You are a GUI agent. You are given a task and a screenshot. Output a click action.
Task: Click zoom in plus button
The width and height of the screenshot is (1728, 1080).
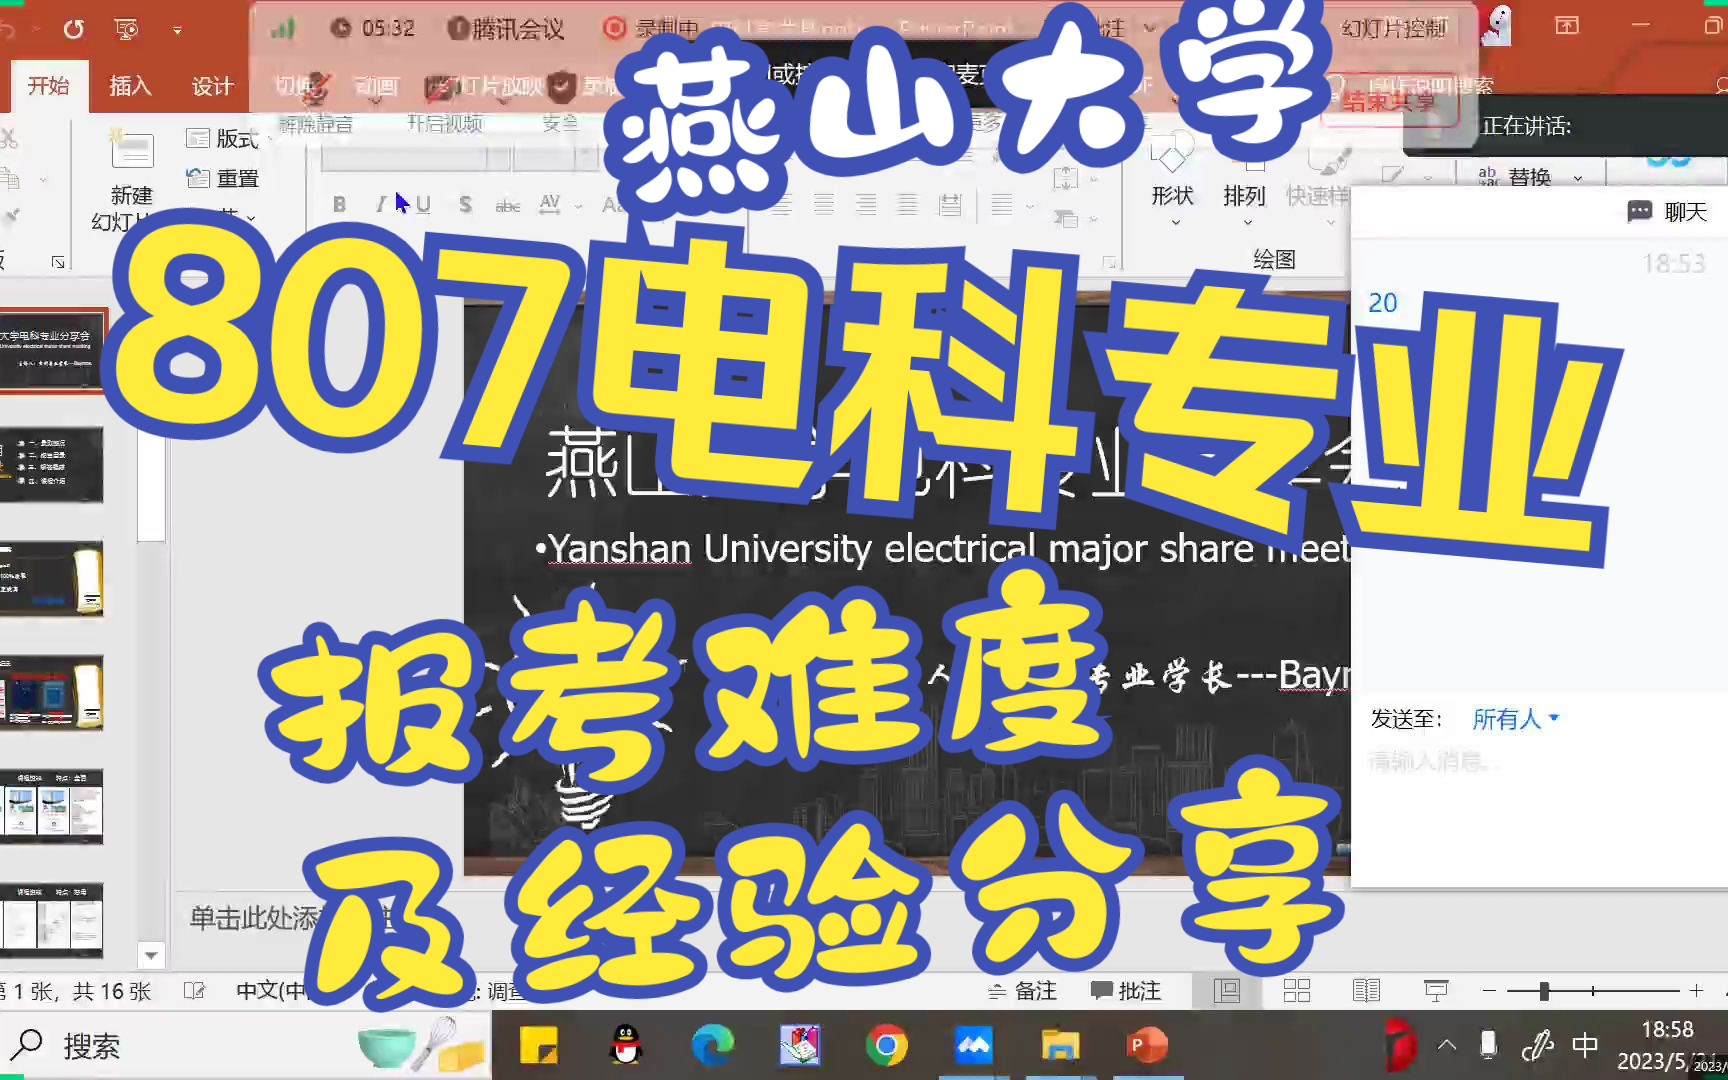[x=1696, y=990]
